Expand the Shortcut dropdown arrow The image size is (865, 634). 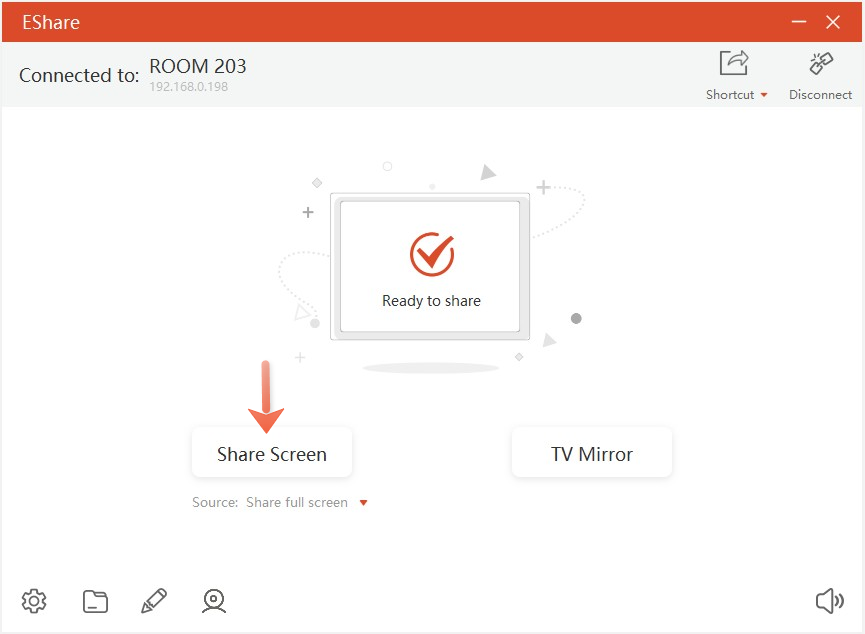click(x=764, y=95)
